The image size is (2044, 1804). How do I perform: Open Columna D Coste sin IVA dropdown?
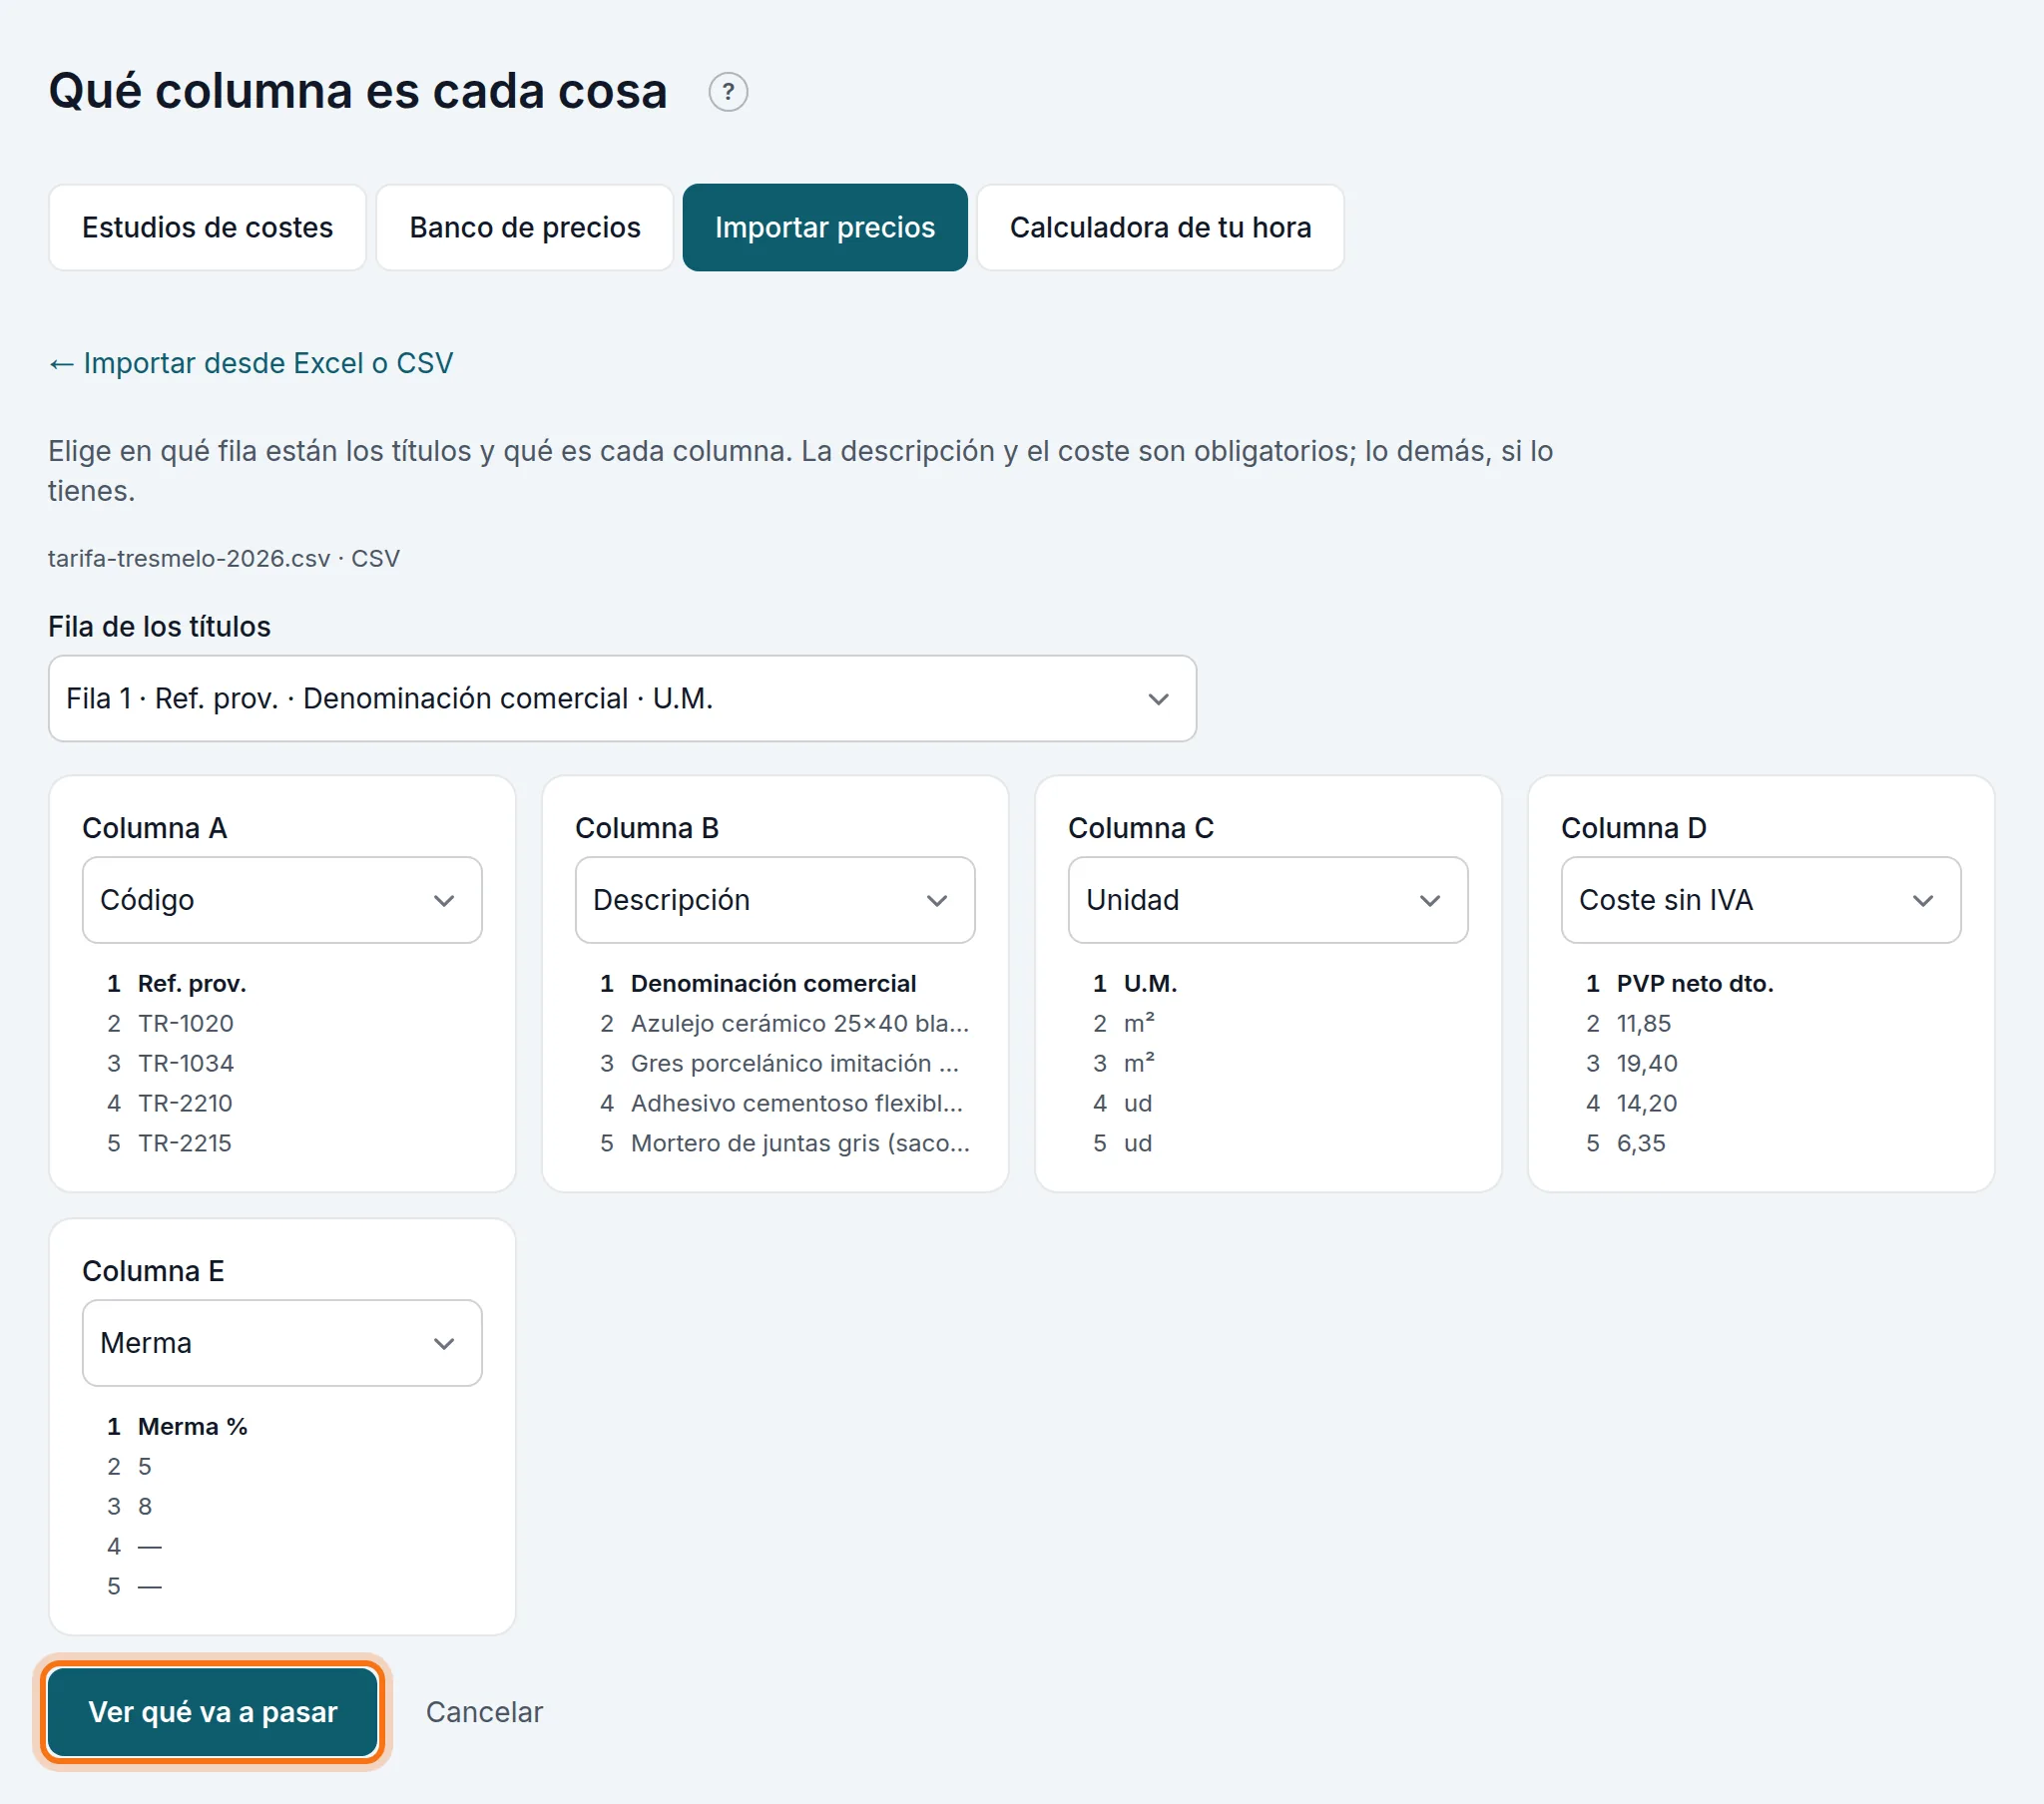1761,899
